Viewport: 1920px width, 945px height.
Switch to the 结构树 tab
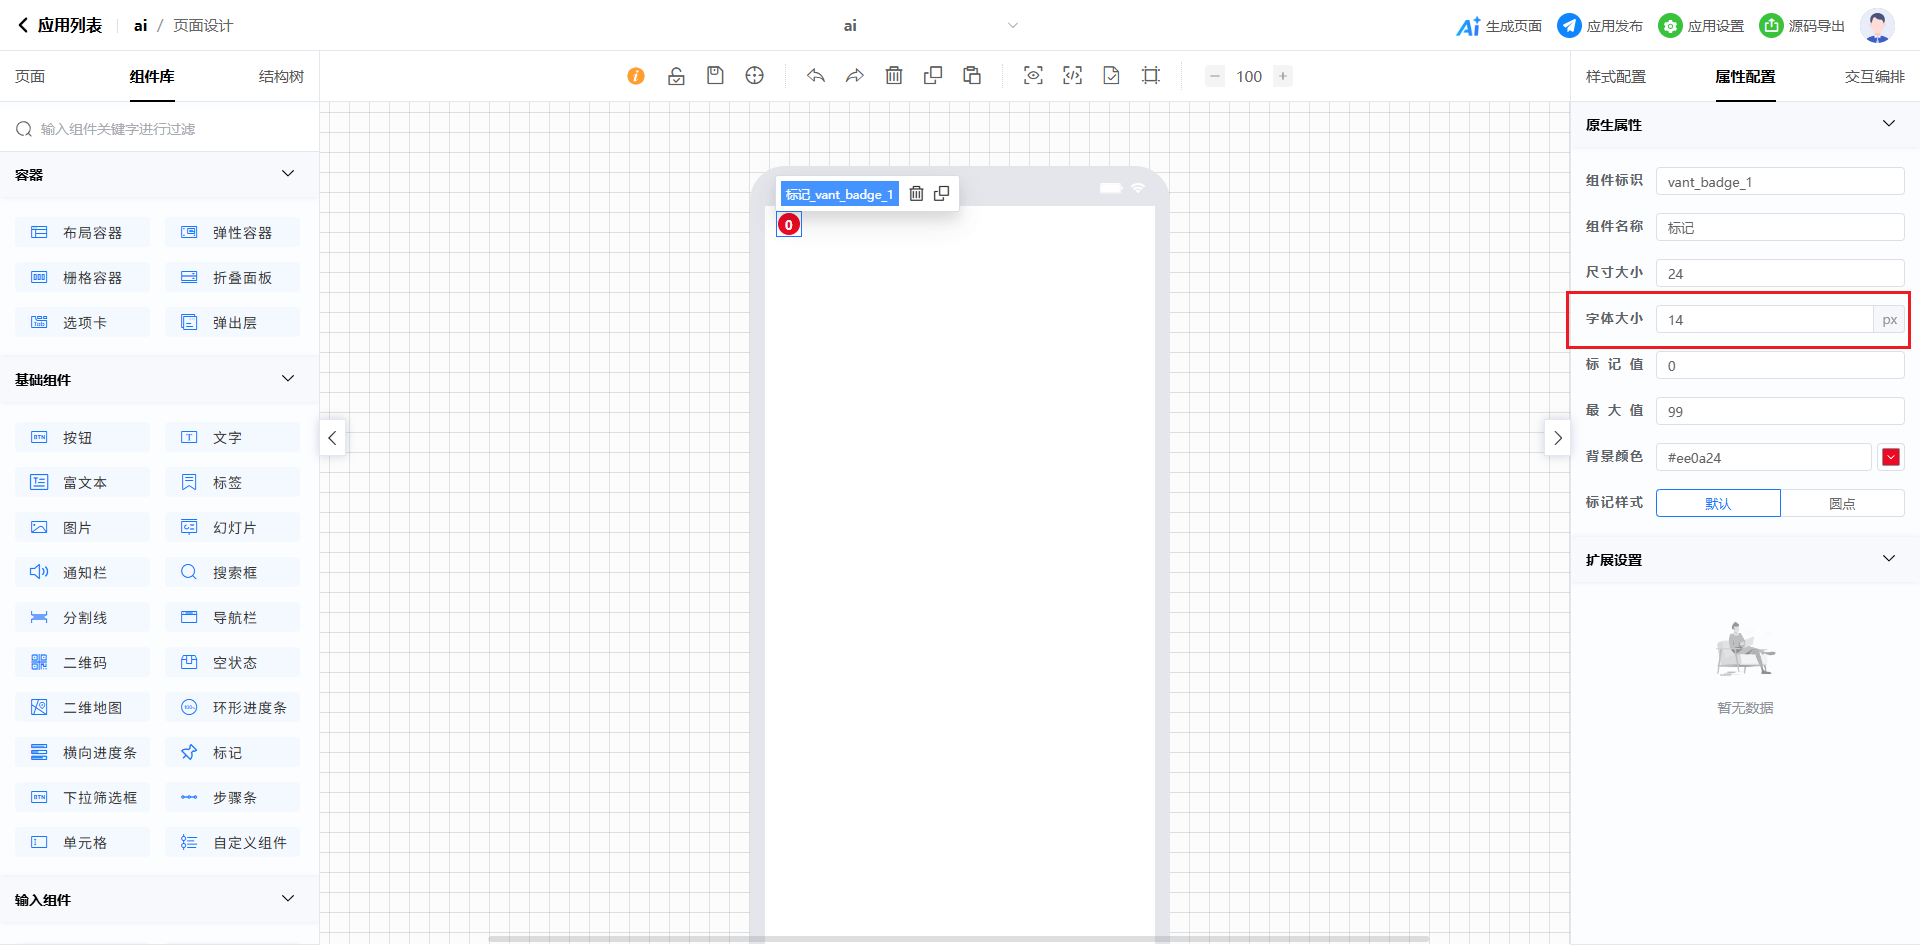(x=281, y=77)
